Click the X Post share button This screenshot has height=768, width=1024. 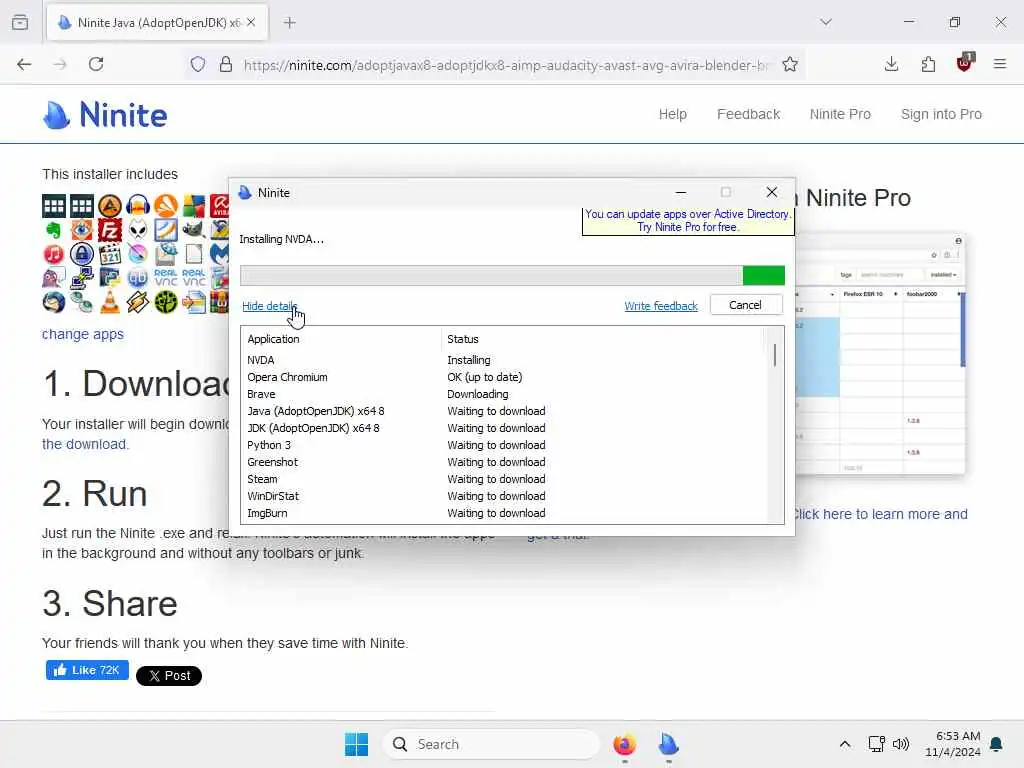pos(168,676)
